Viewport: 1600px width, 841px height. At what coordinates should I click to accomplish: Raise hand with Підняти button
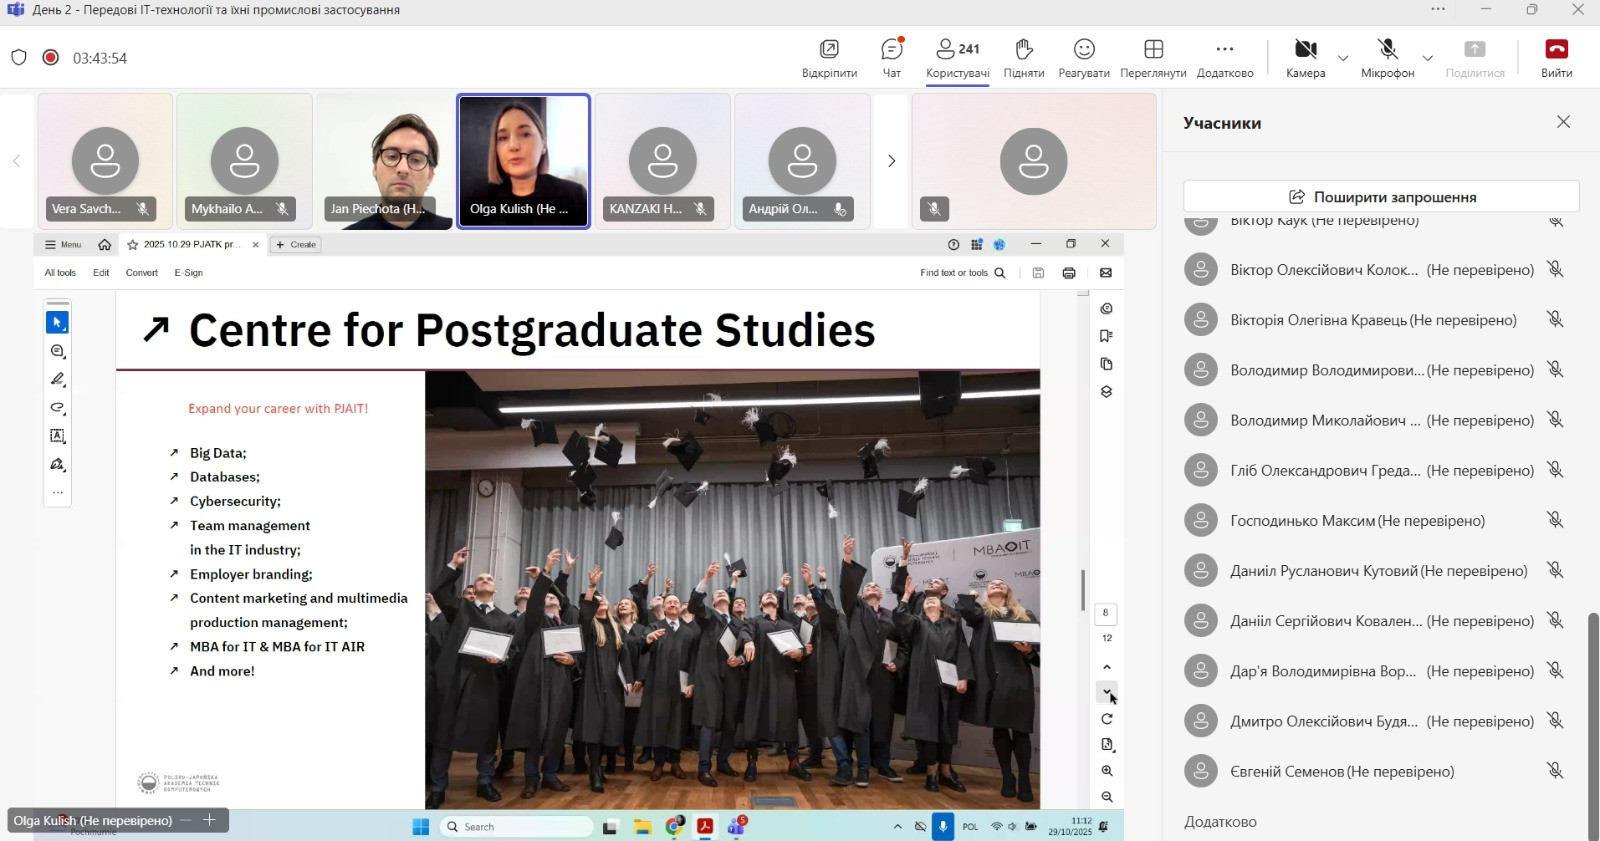[1023, 57]
